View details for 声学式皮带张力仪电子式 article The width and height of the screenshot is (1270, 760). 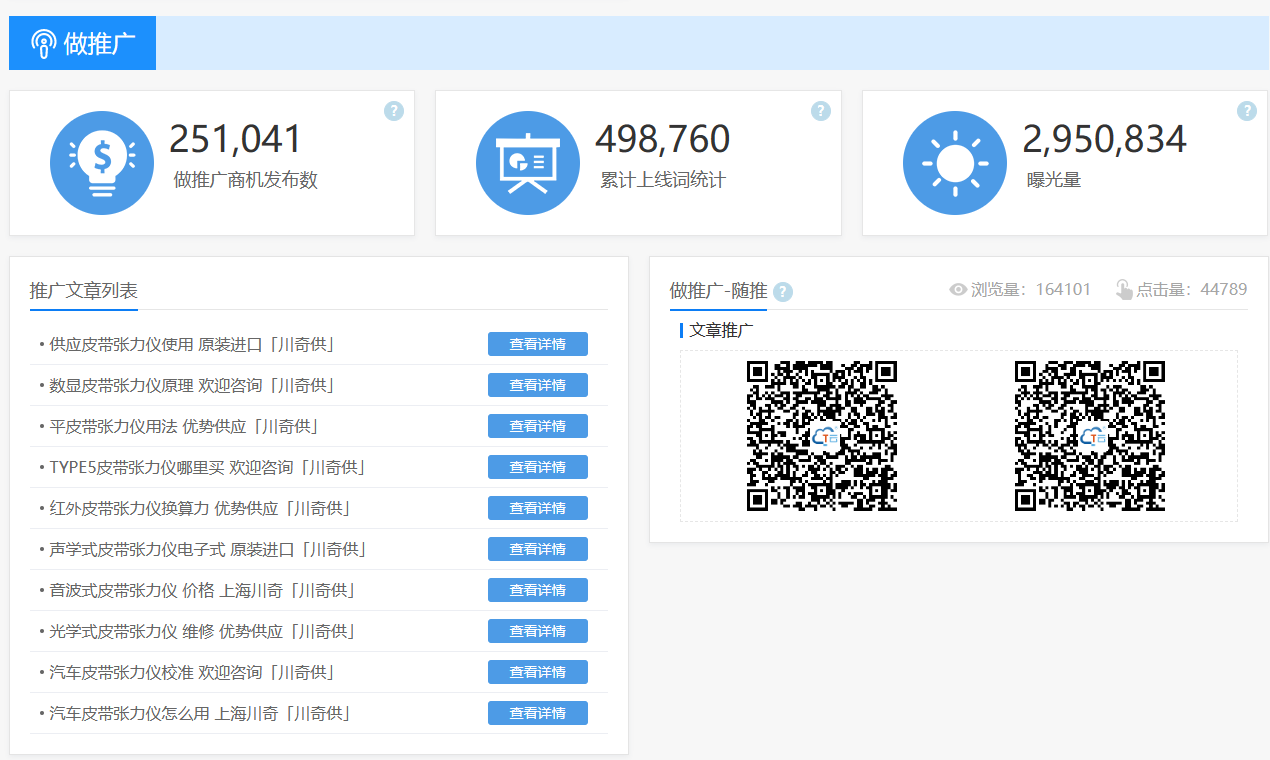click(538, 549)
